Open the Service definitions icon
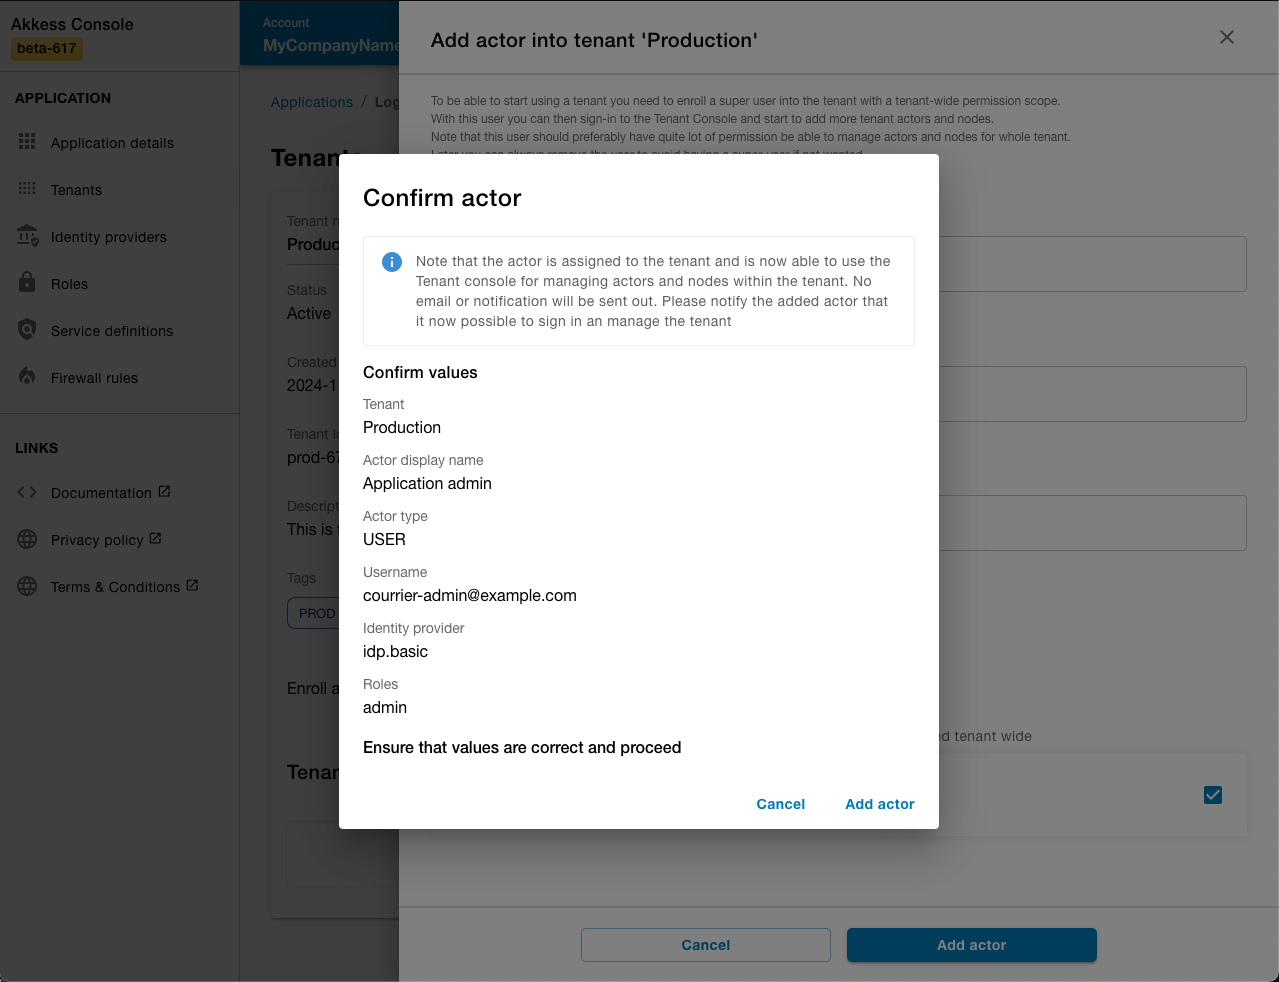This screenshot has width=1279, height=982. click(28, 330)
